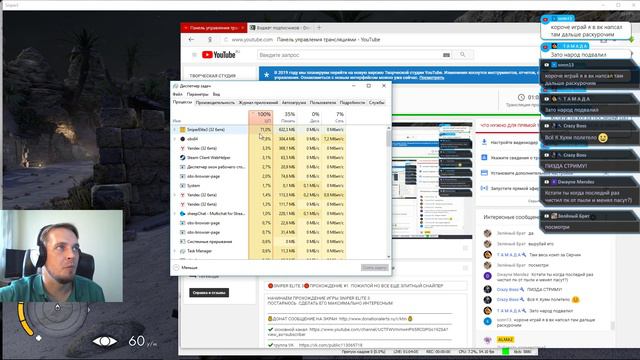Click the Task Manager vertical scrollbar

[388, 192]
